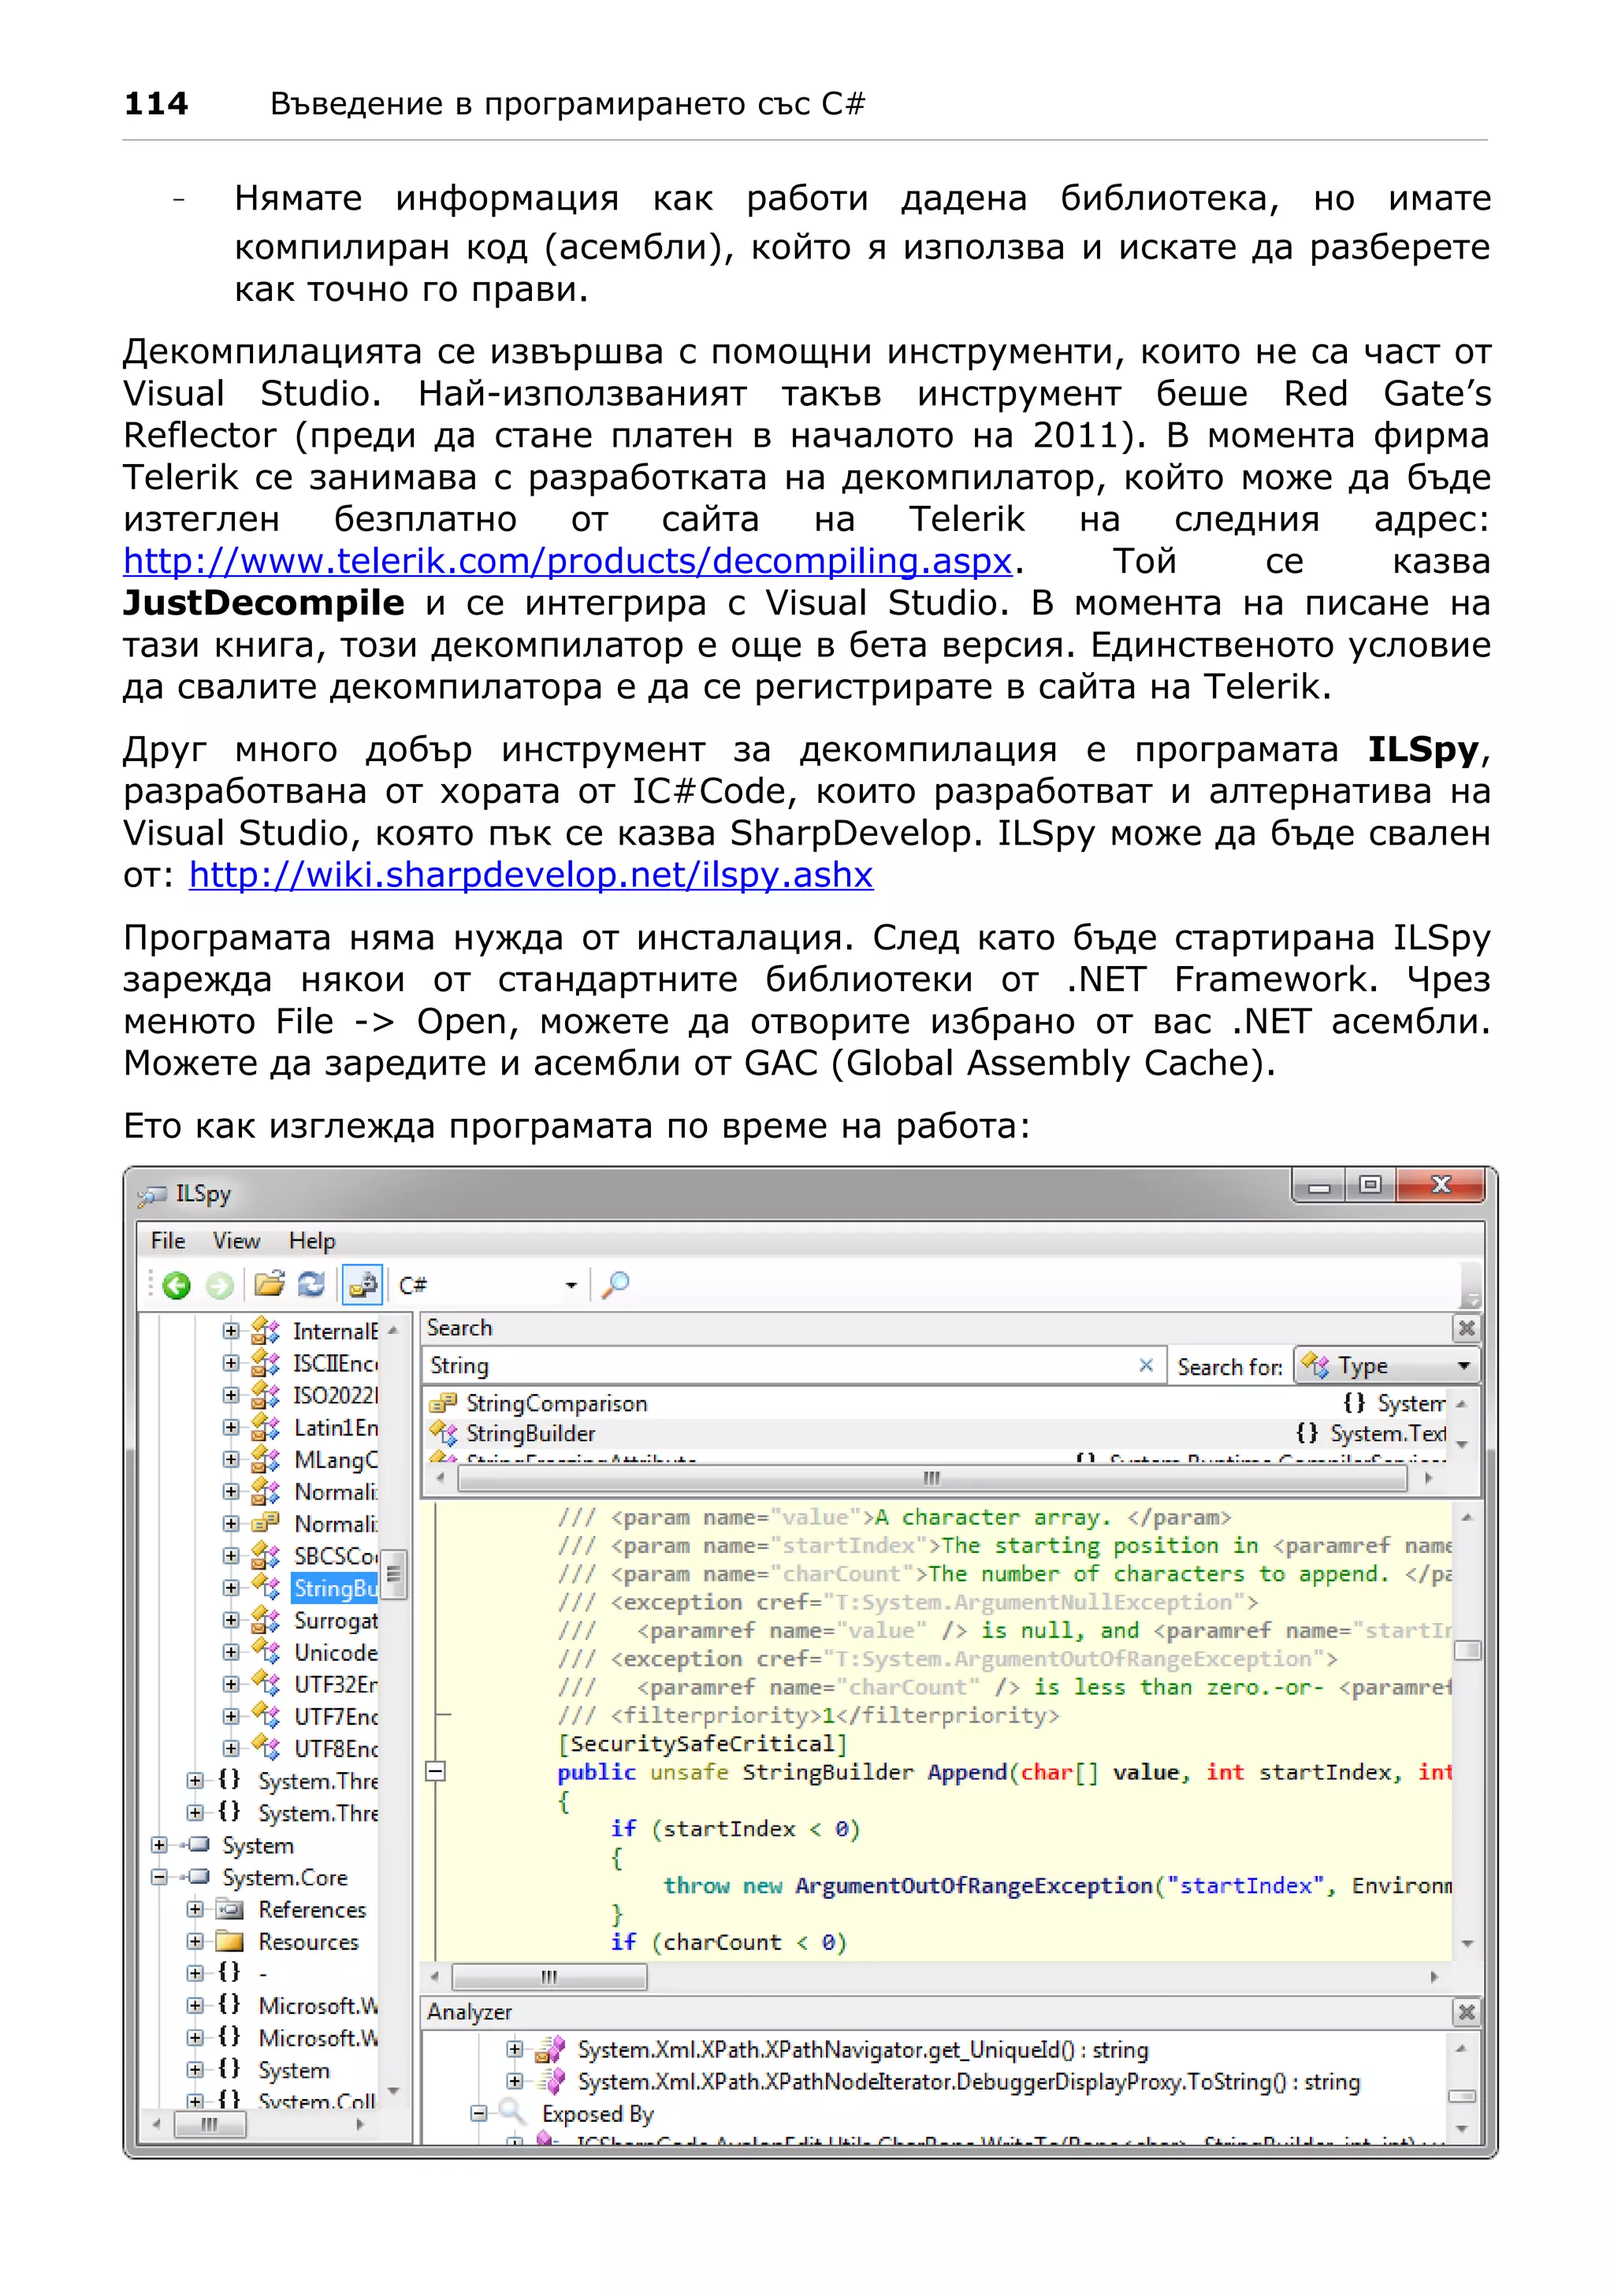Expand the System assembly node
Viewport: 1614px width, 2296px height.
pyautogui.click(x=159, y=1845)
